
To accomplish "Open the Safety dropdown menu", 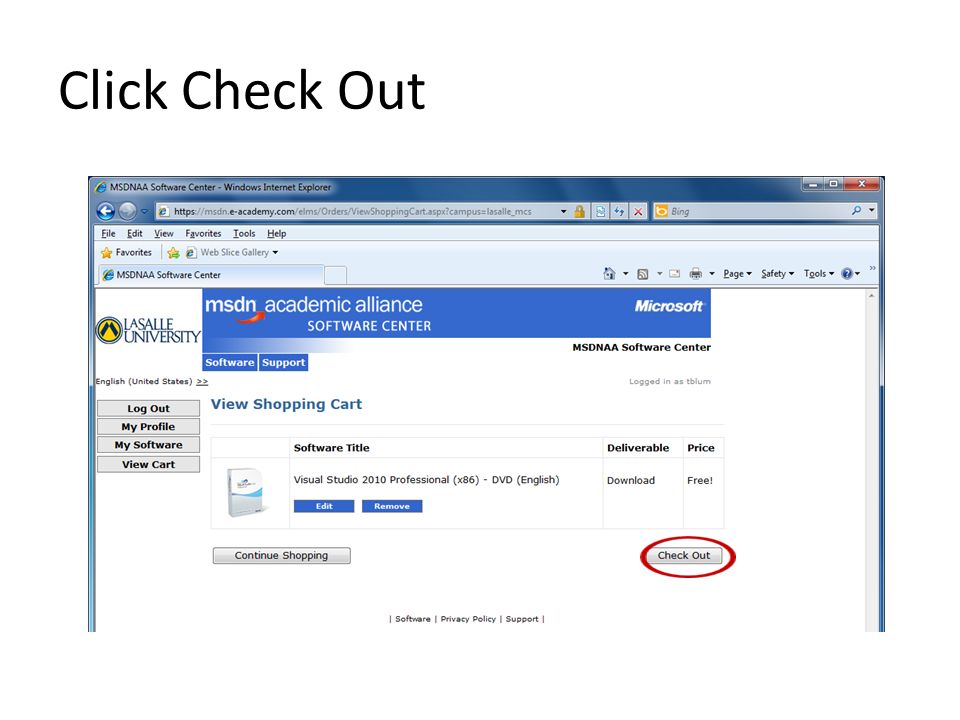I will click(778, 274).
